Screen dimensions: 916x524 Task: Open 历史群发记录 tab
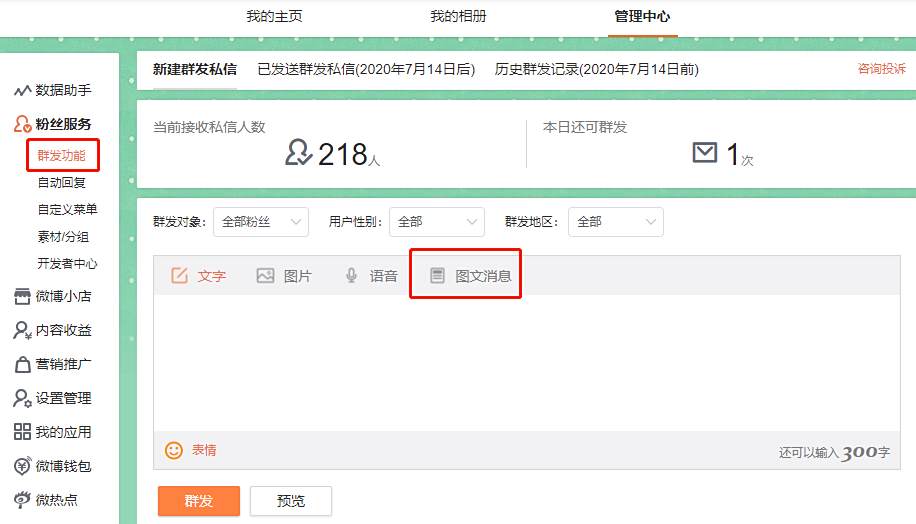(596, 70)
